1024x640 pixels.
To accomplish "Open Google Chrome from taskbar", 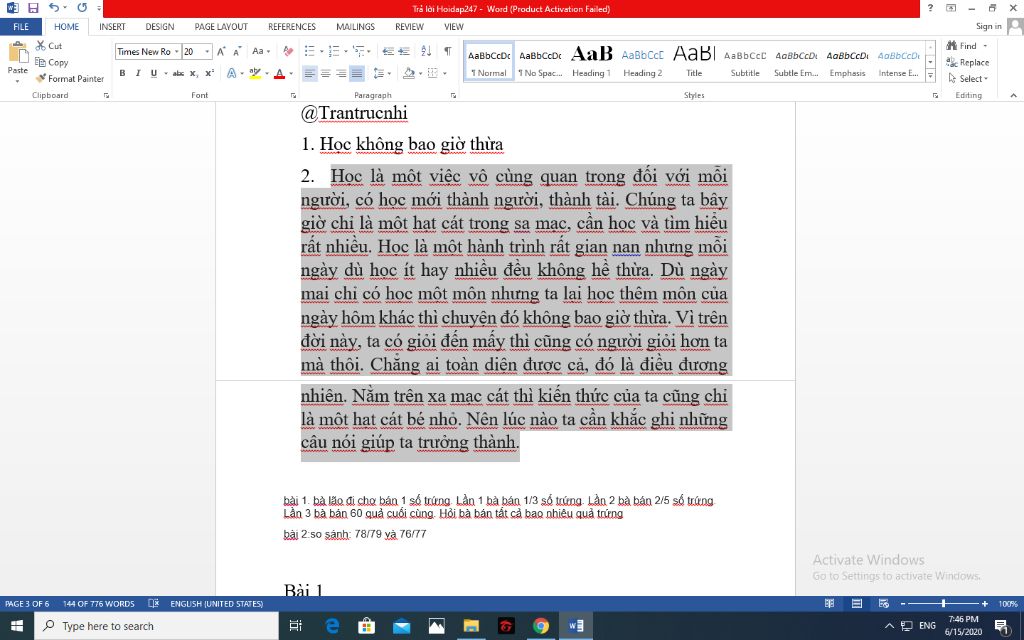I will point(541,626).
